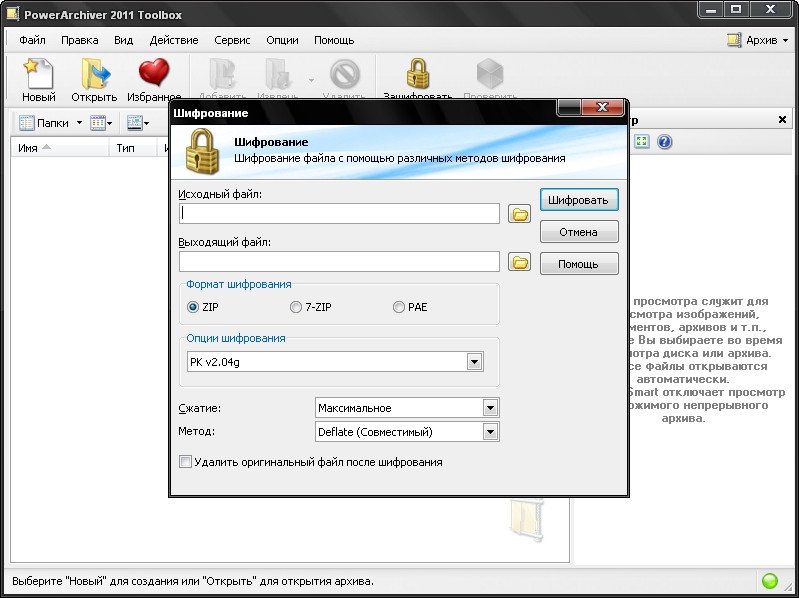Click the Encrypt padlock toolbar icon
The width and height of the screenshot is (799, 598).
point(418,75)
